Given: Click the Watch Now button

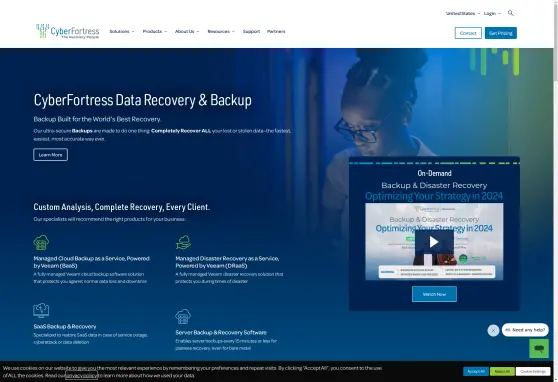Looking at the screenshot, I should coord(434,294).
